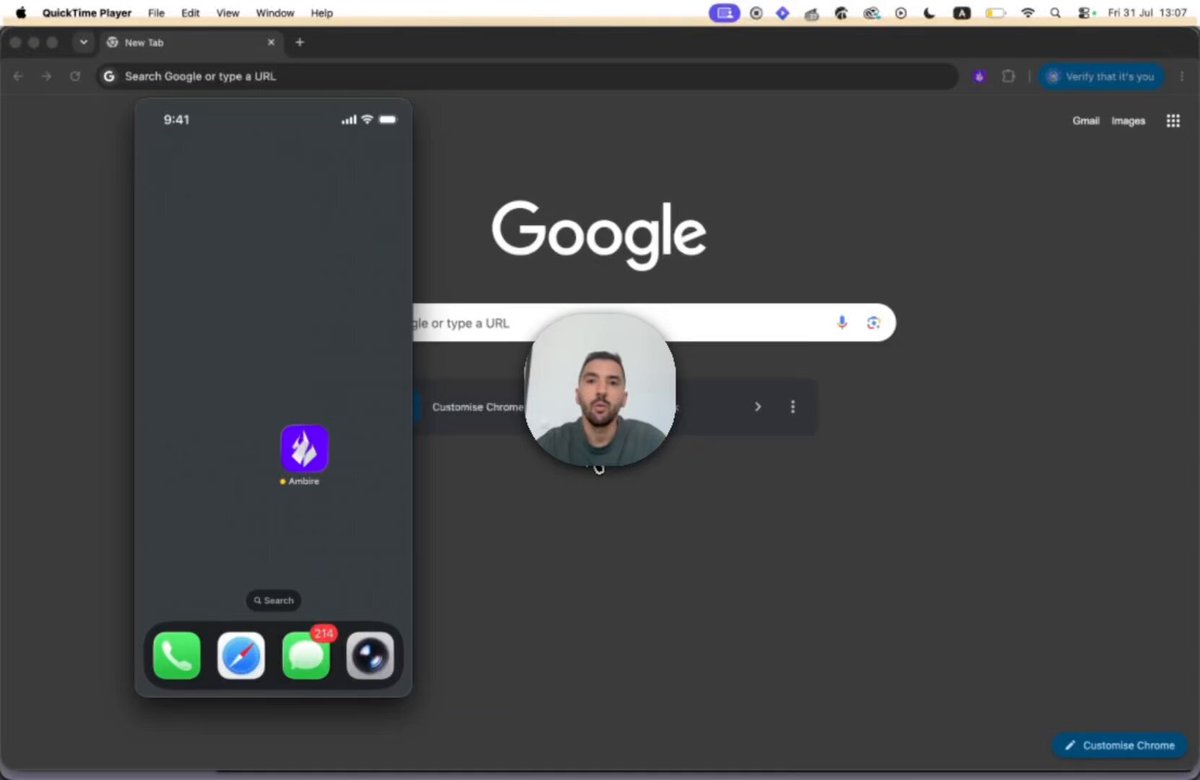1200x780 pixels.
Task: Tap the phone's Search pill
Action: [x=273, y=601]
